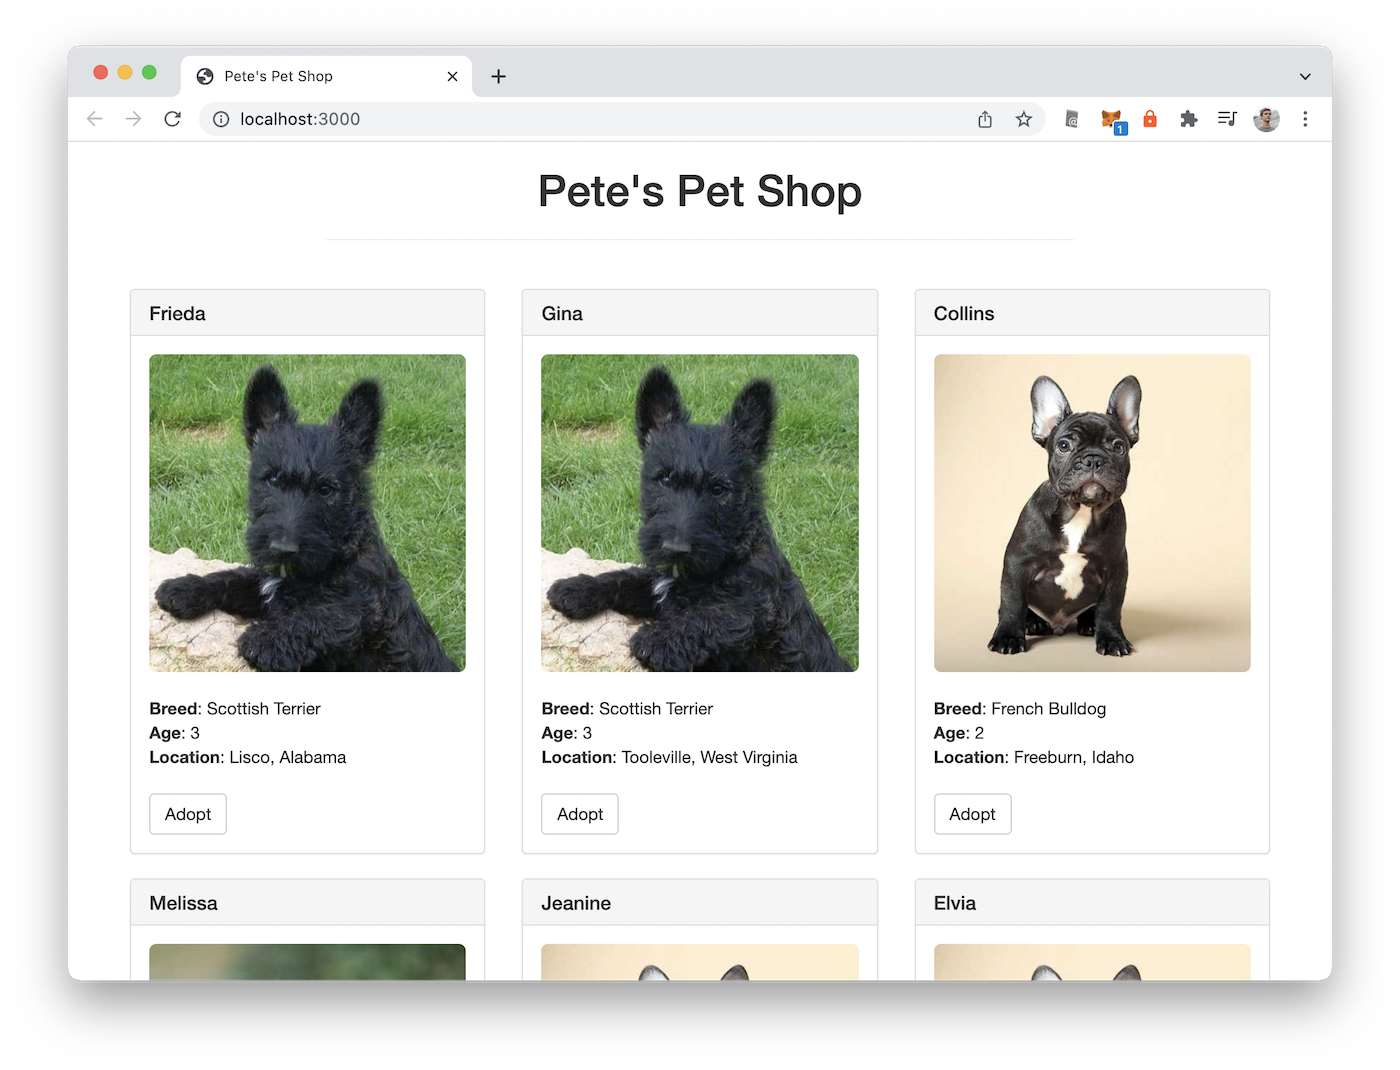Open the orange lock extension icon
The image size is (1400, 1070).
1150,119
